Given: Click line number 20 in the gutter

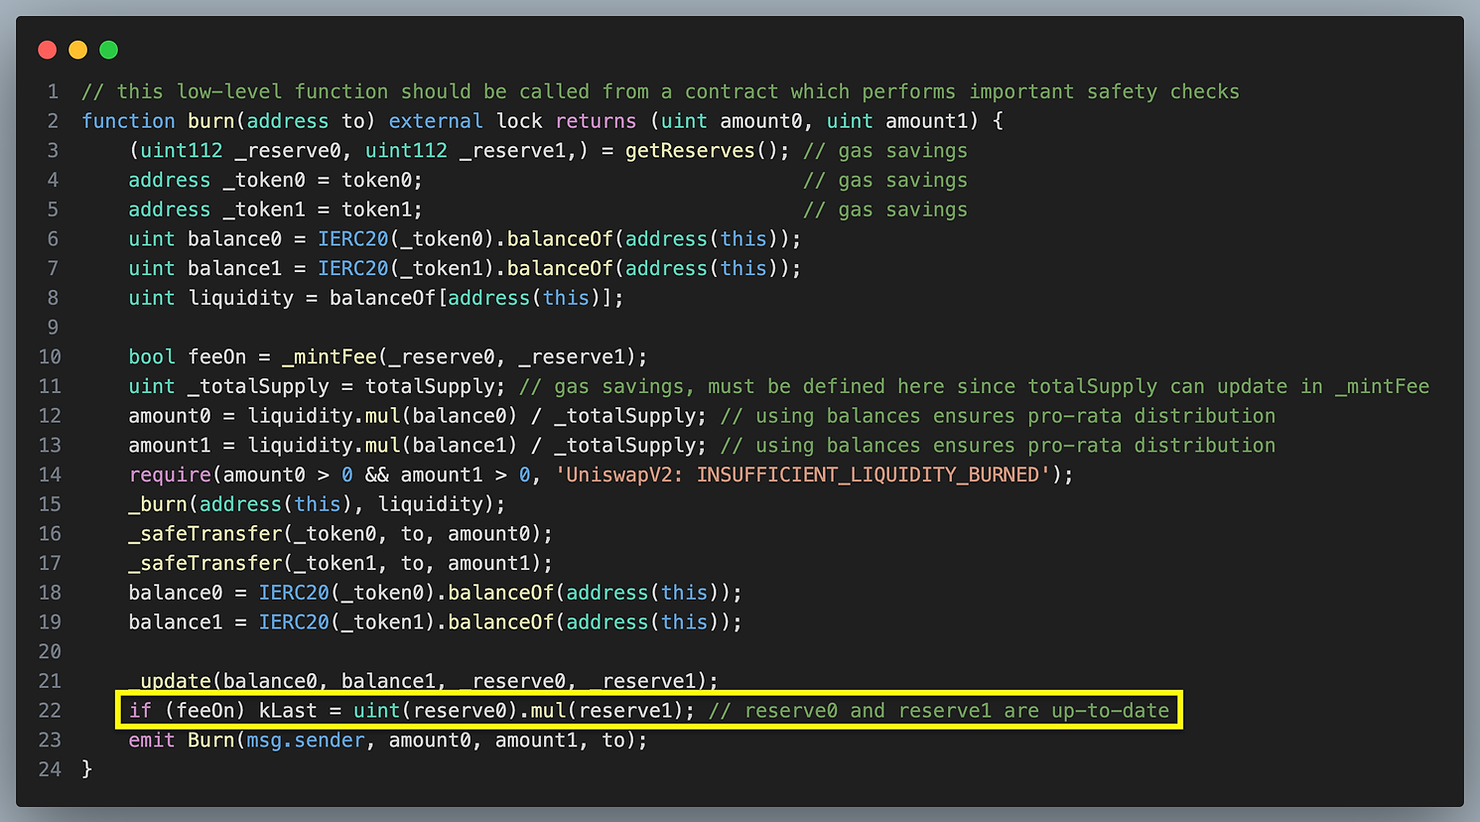Looking at the screenshot, I should point(50,652).
